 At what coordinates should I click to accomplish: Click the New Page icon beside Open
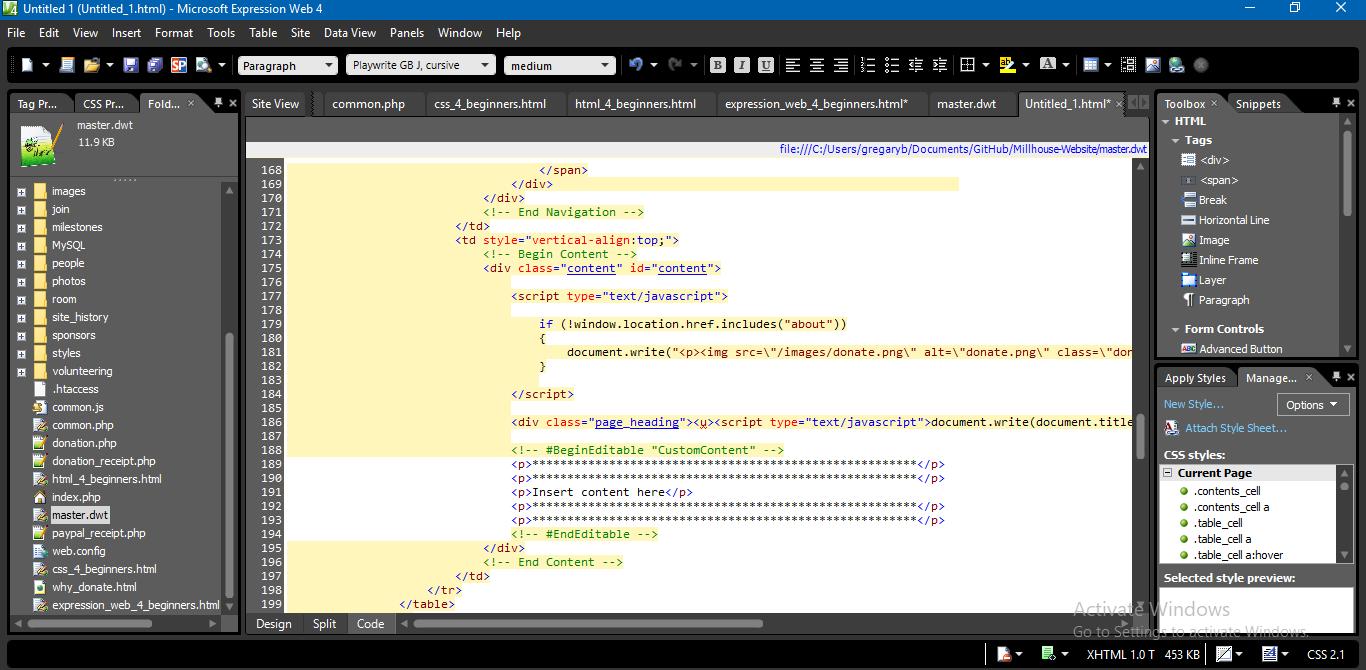tap(67, 65)
